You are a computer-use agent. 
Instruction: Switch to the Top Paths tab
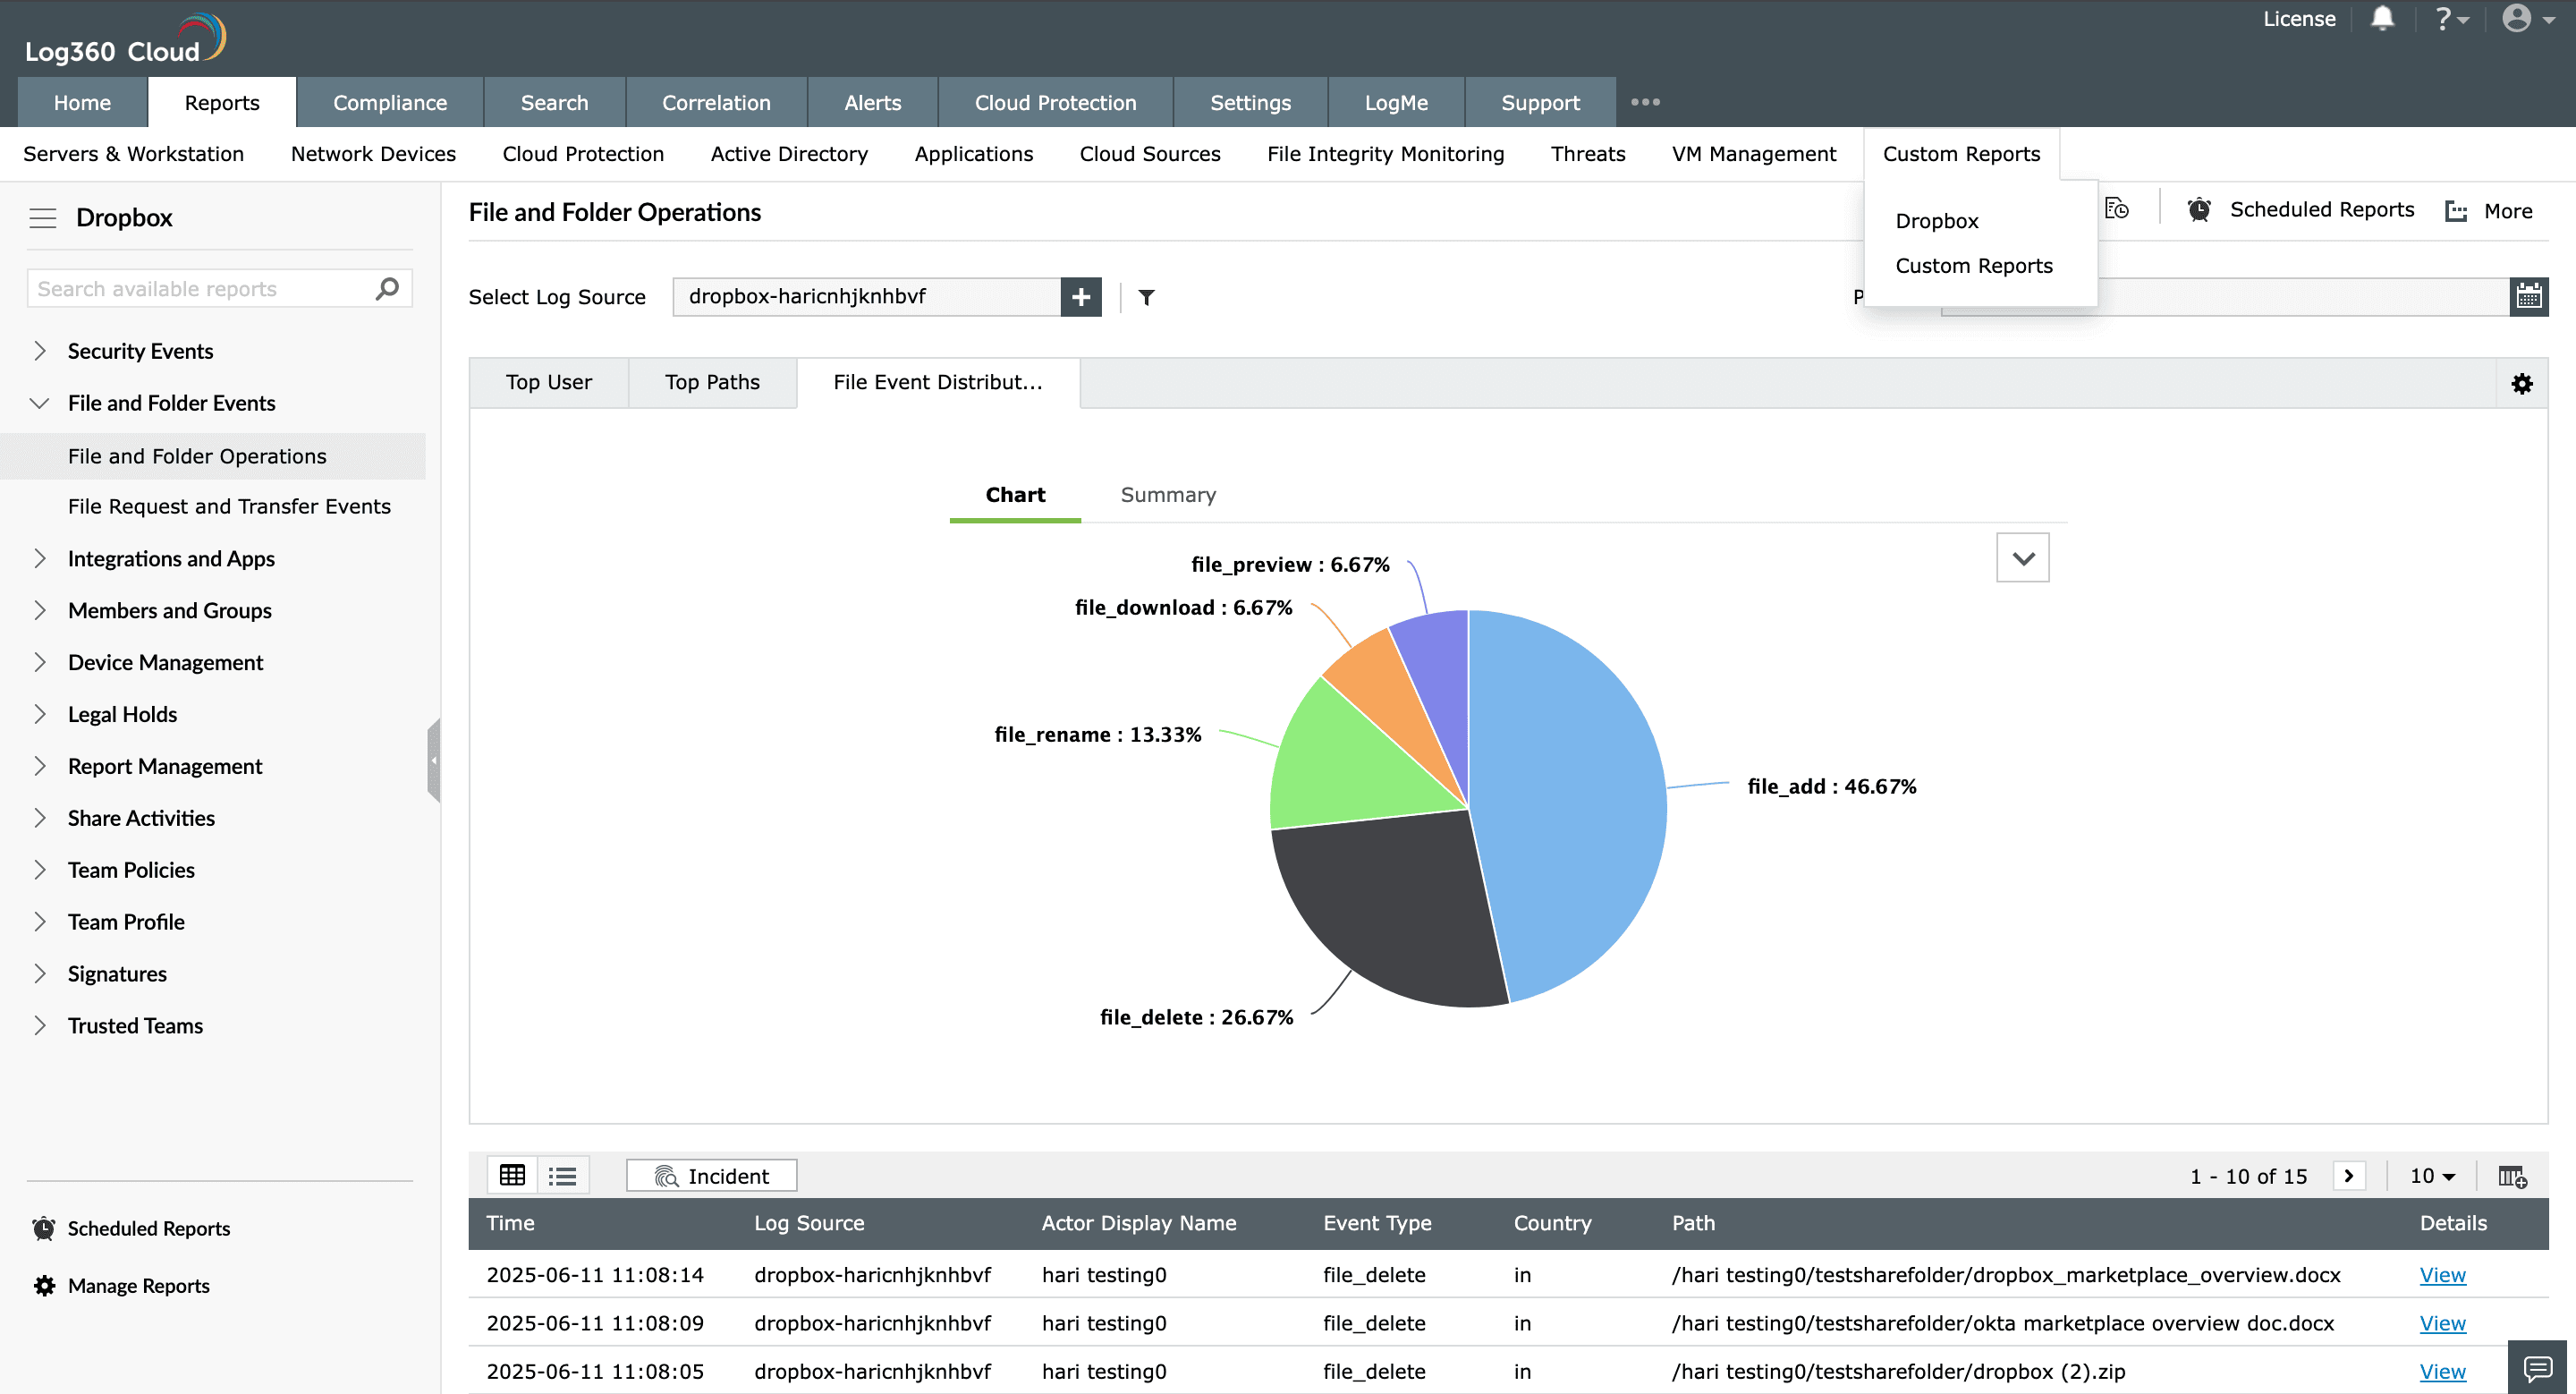(x=712, y=383)
